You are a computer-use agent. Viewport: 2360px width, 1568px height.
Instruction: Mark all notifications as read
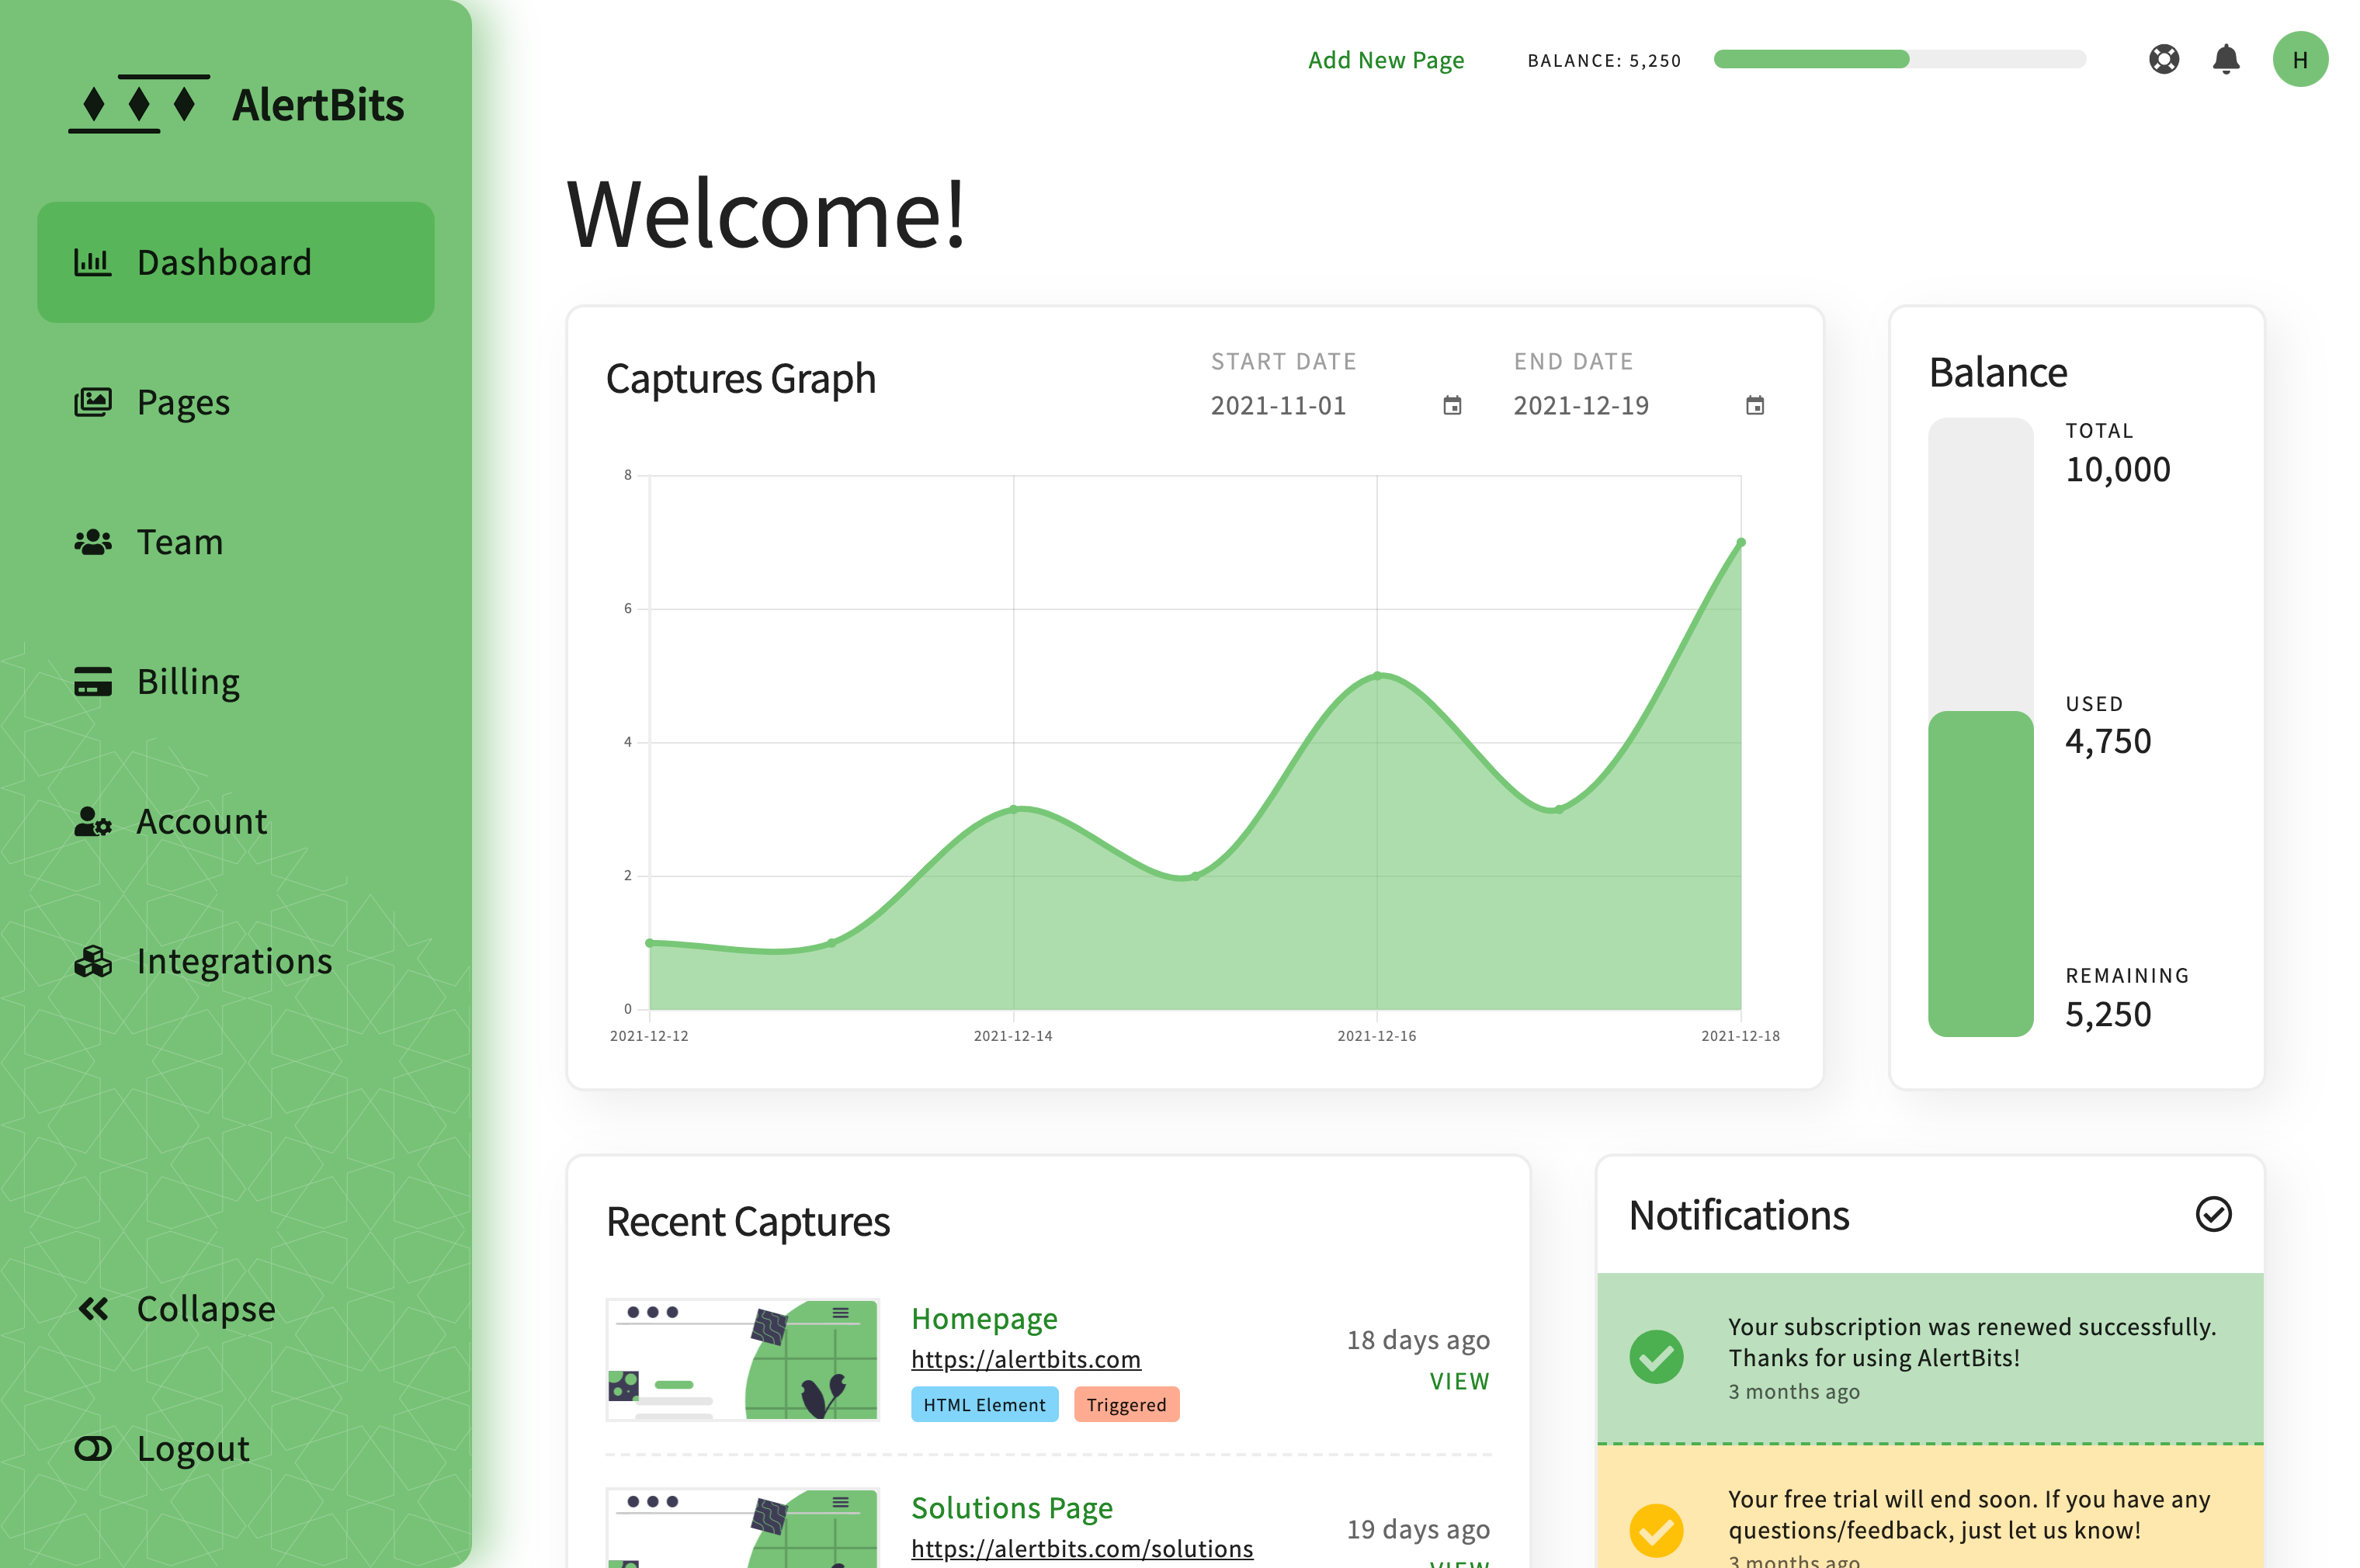(2212, 1214)
